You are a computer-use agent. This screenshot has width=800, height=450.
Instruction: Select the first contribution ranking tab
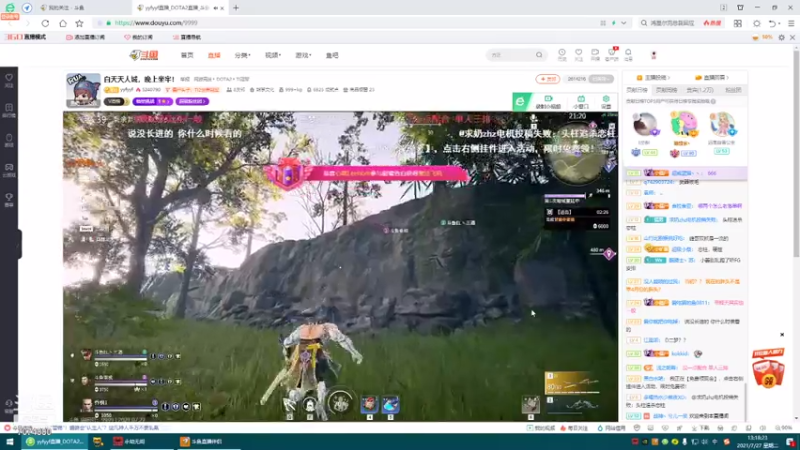[x=636, y=90]
